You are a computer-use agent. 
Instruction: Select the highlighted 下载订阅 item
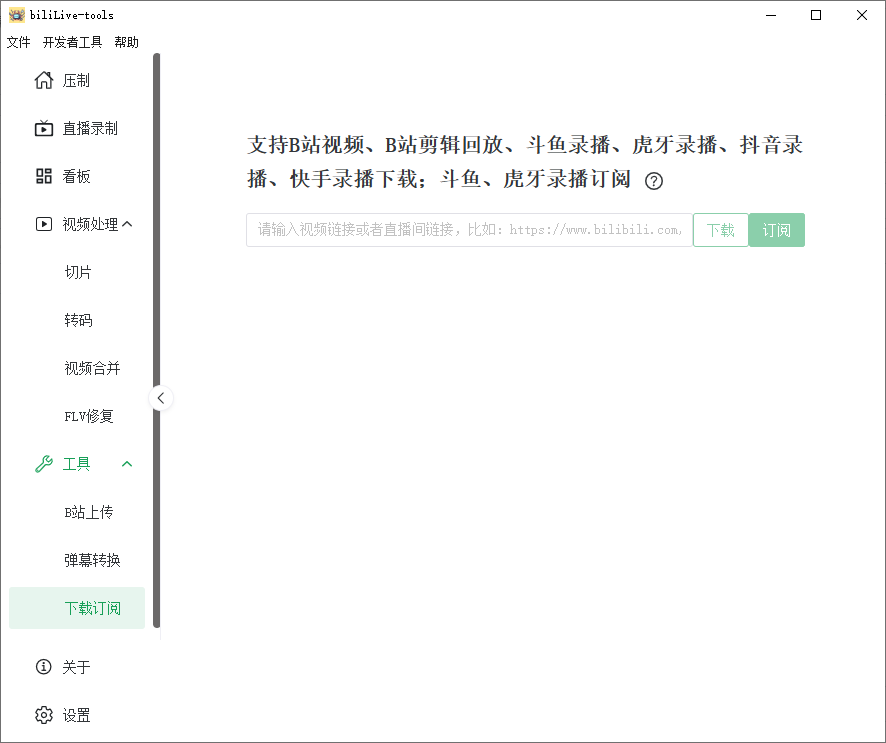pyautogui.click(x=77, y=608)
